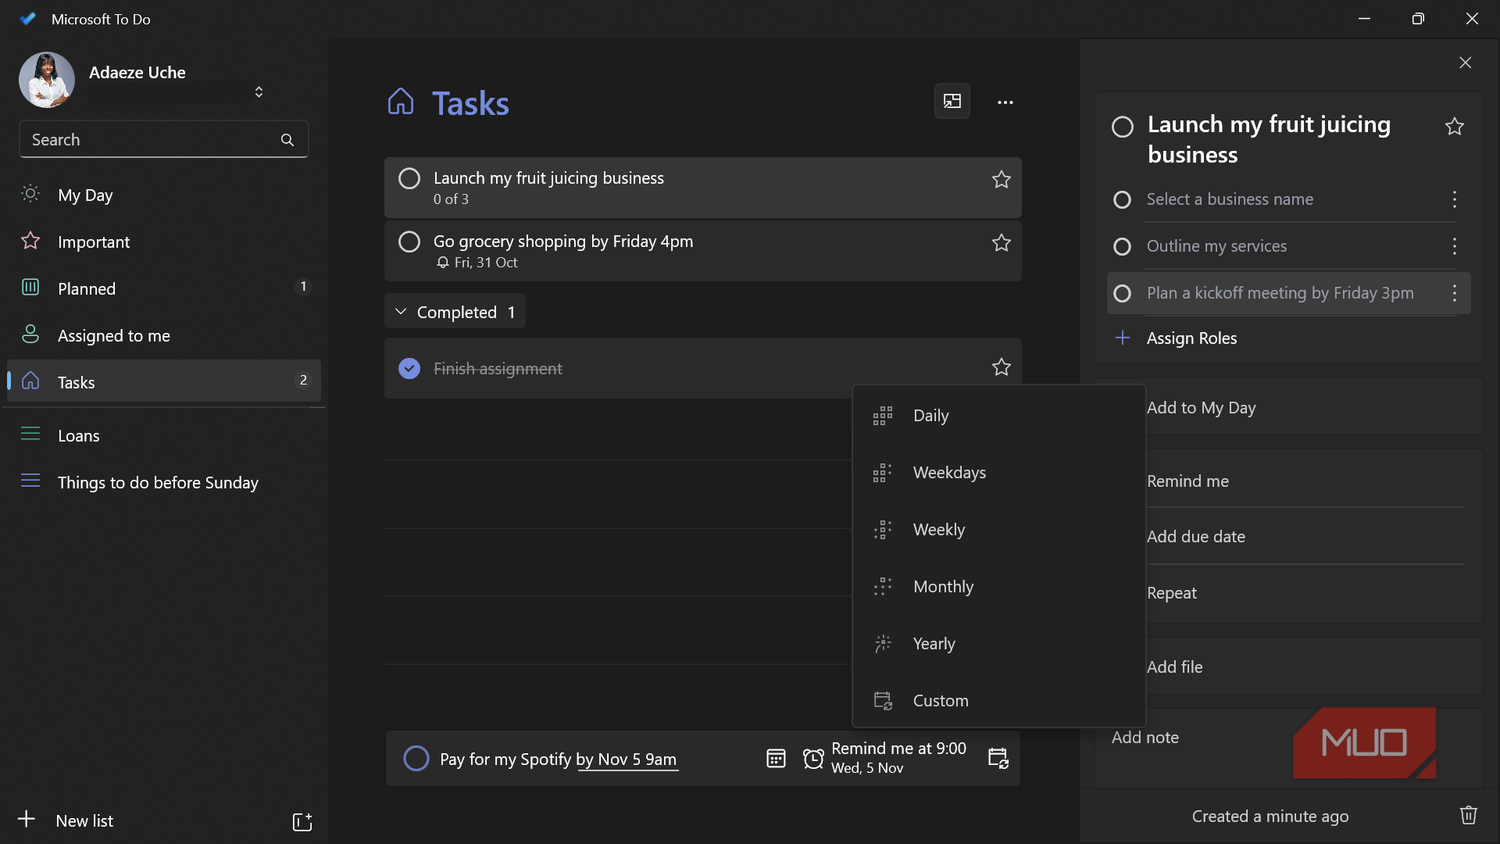Click reminder alarm clock icon in add bar

tap(814, 759)
